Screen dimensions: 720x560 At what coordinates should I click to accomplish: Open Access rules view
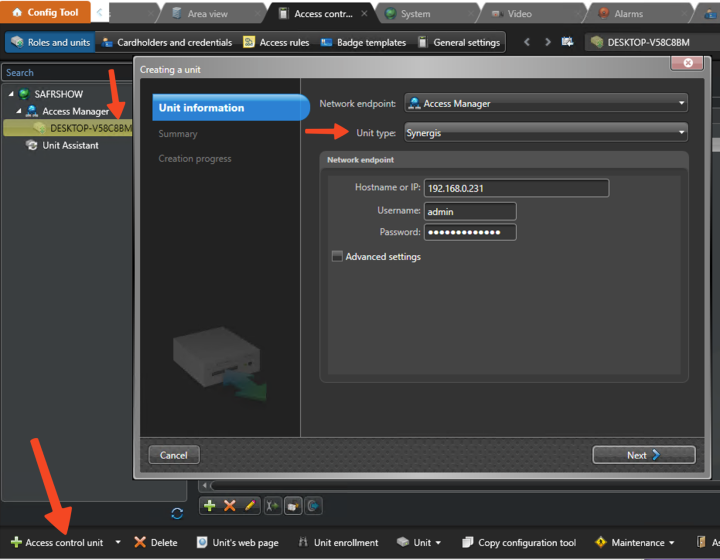pyautogui.click(x=276, y=42)
